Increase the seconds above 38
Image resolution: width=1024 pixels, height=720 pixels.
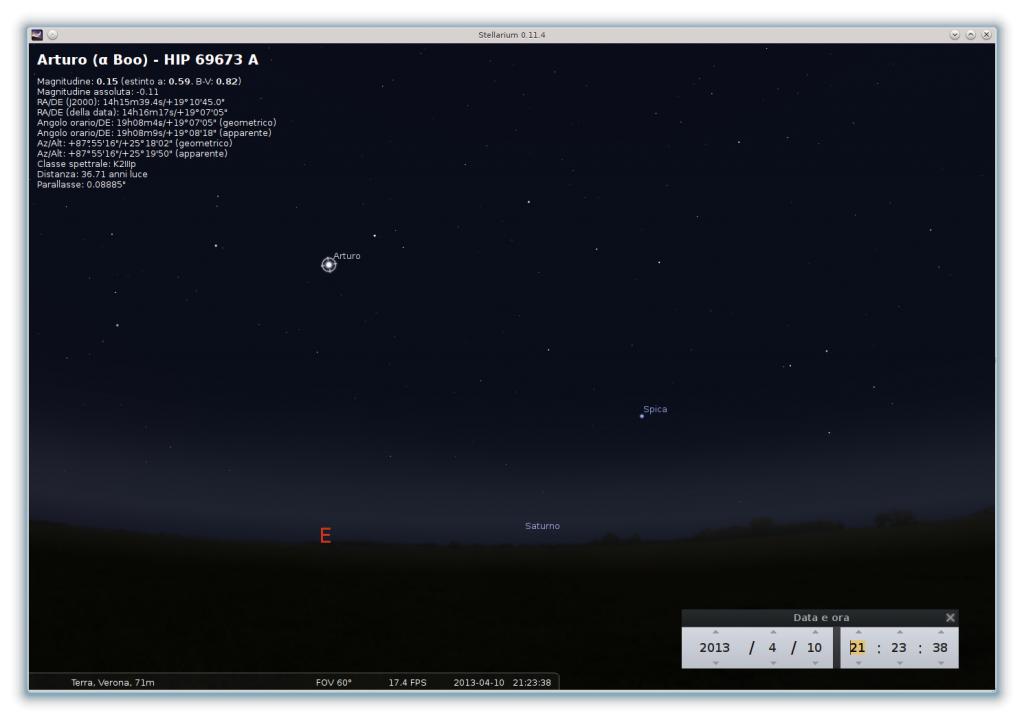(940, 632)
